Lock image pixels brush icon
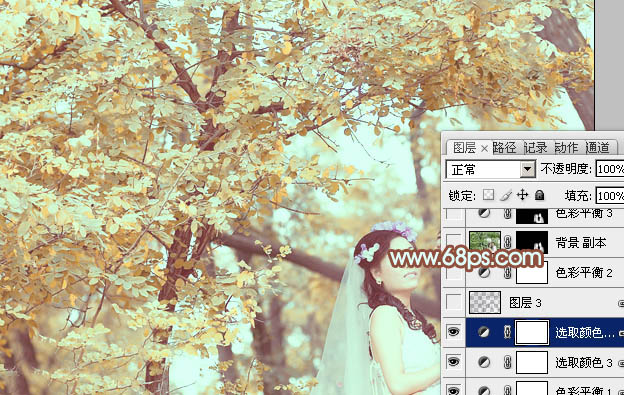The image size is (624, 395). point(506,195)
